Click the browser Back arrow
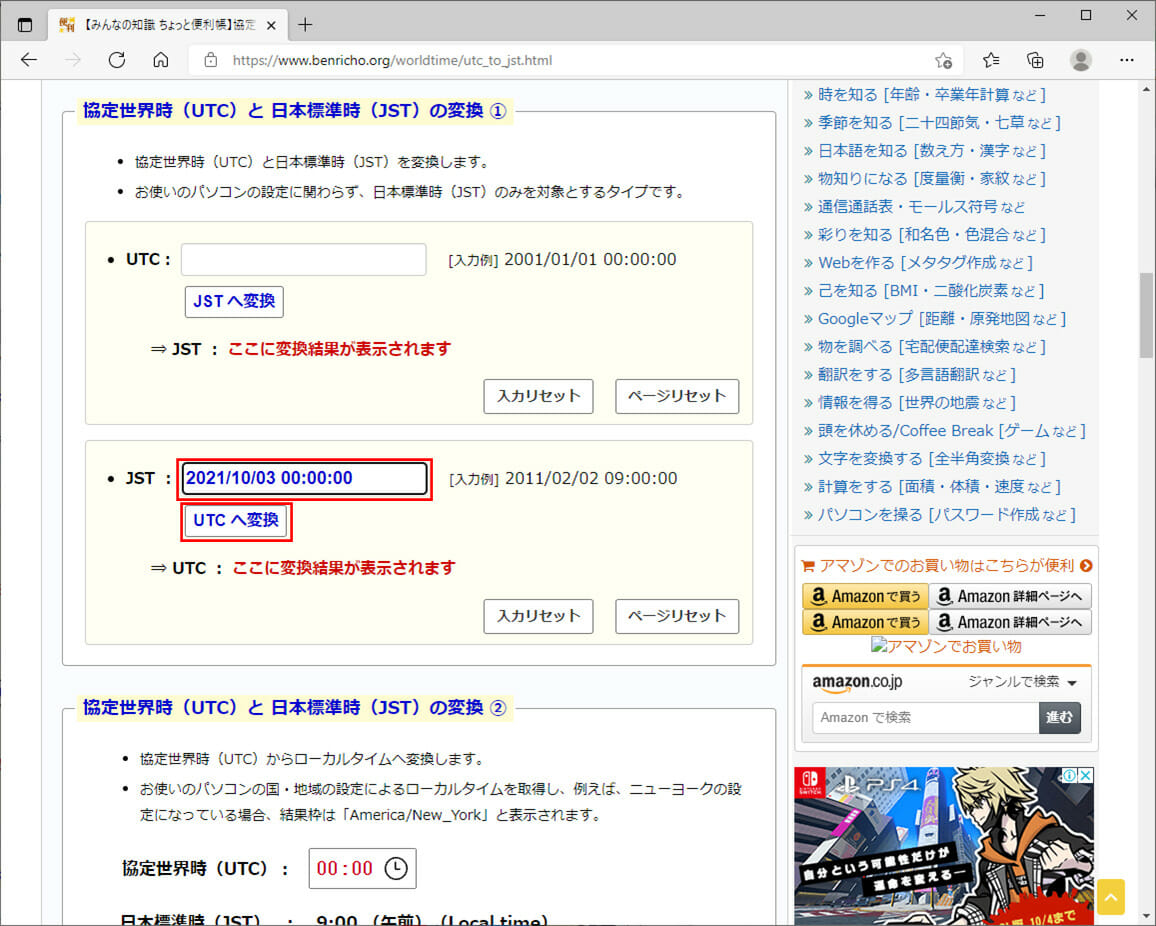The image size is (1156, 926). (28, 60)
